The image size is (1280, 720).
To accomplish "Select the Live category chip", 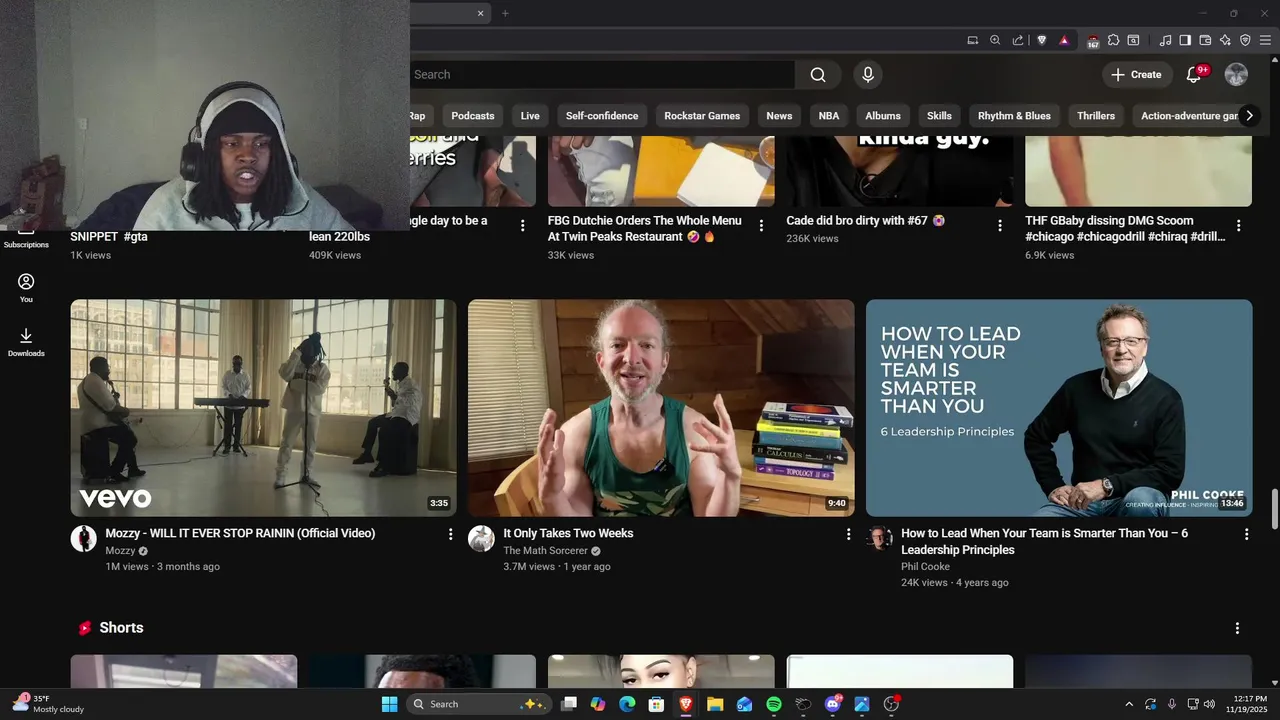I will 530,116.
